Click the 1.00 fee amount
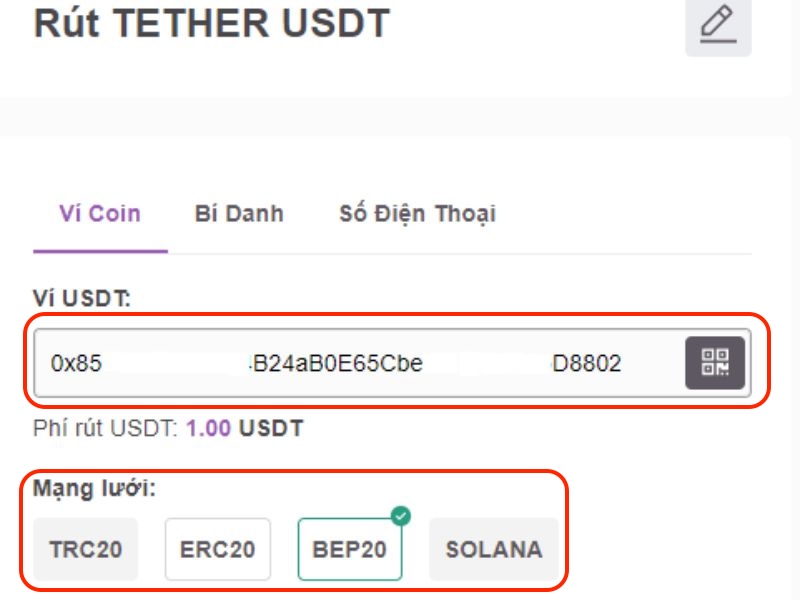 [208, 429]
